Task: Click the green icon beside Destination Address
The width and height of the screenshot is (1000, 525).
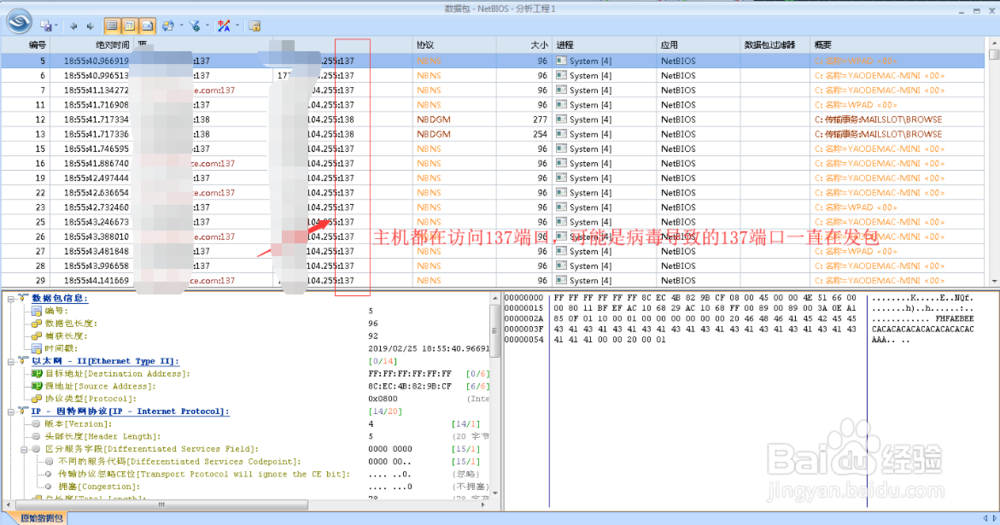Action: (x=36, y=374)
